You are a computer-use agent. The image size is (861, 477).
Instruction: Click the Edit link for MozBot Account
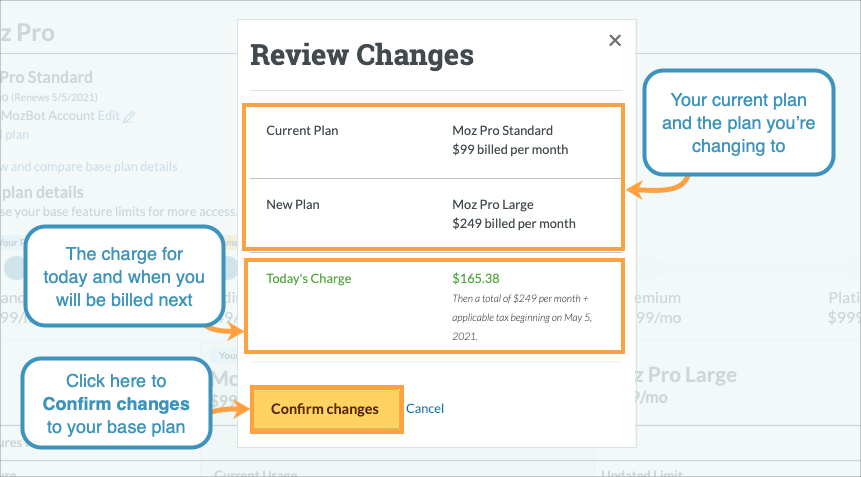click(x=109, y=116)
